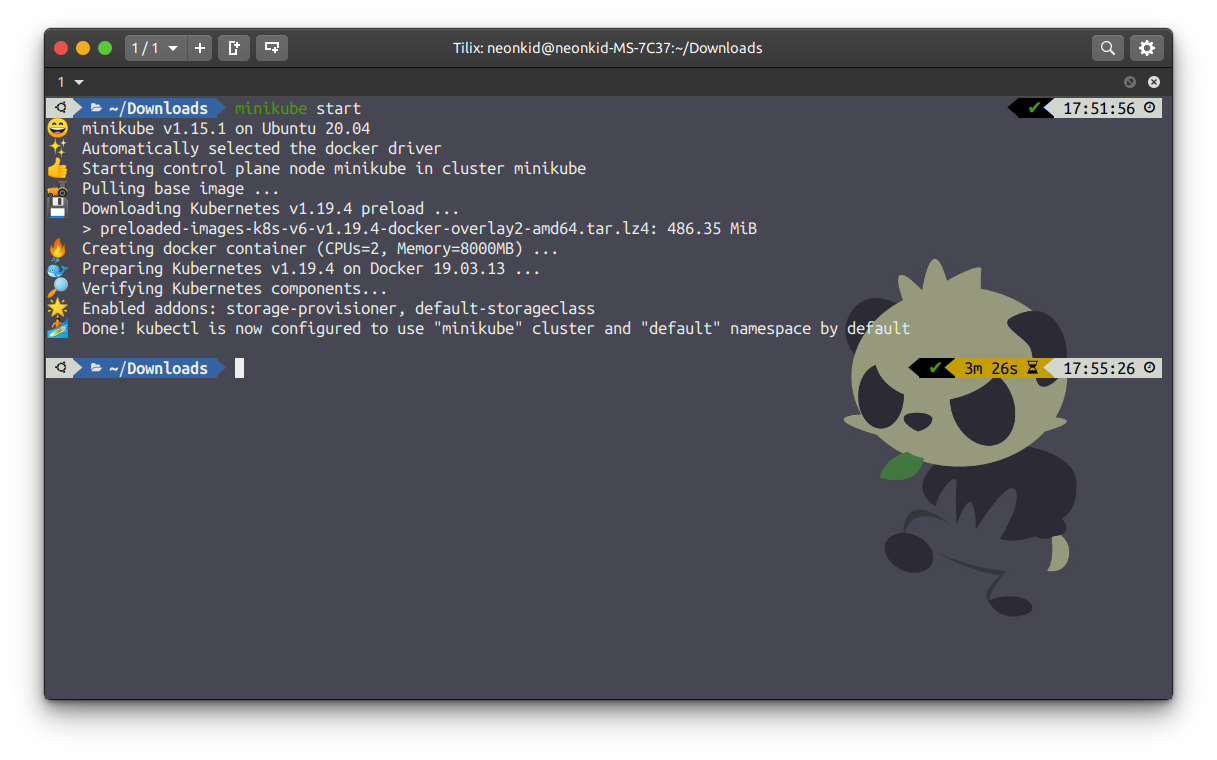Click 'Enabled addons: storage-provisioner' line
Screen dimensions: 1217x760
338,308
